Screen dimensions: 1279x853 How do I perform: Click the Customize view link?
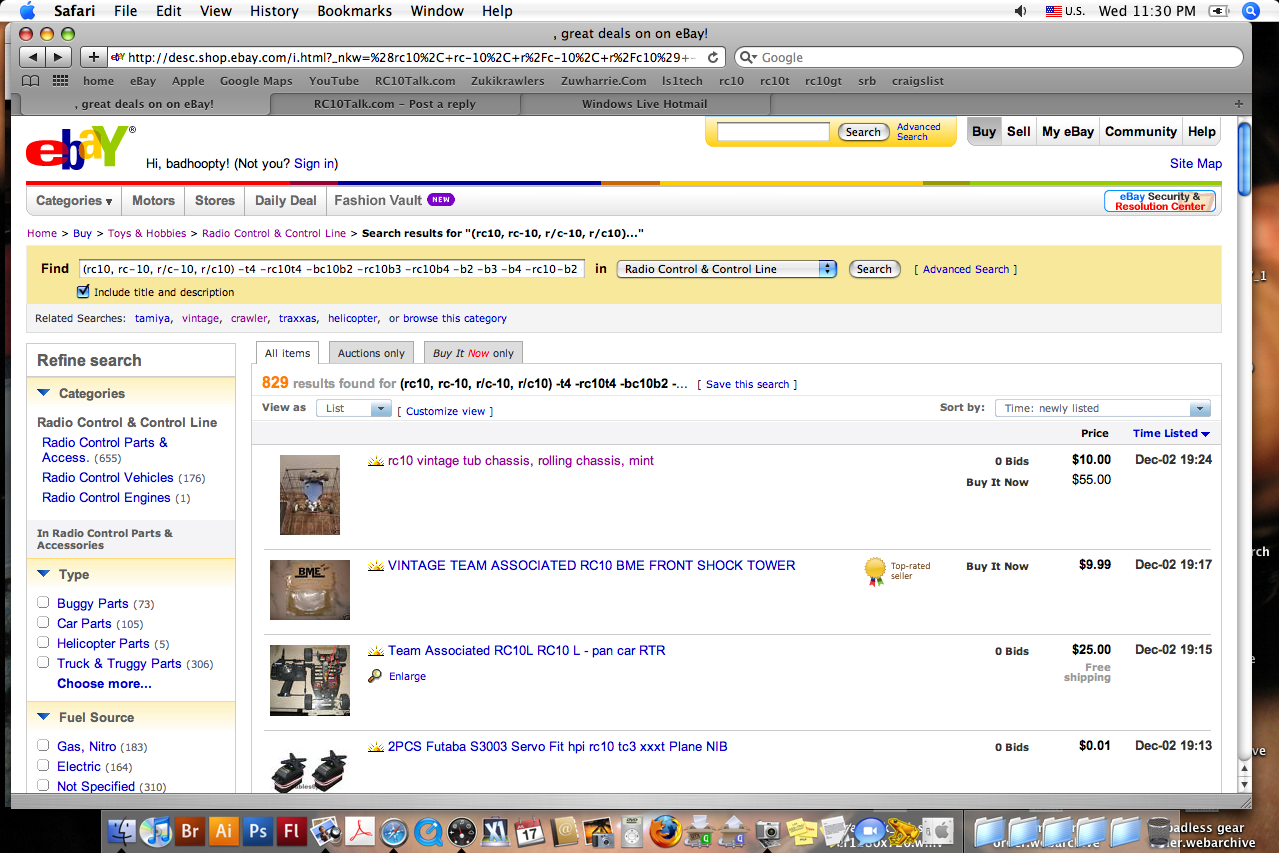tap(445, 411)
